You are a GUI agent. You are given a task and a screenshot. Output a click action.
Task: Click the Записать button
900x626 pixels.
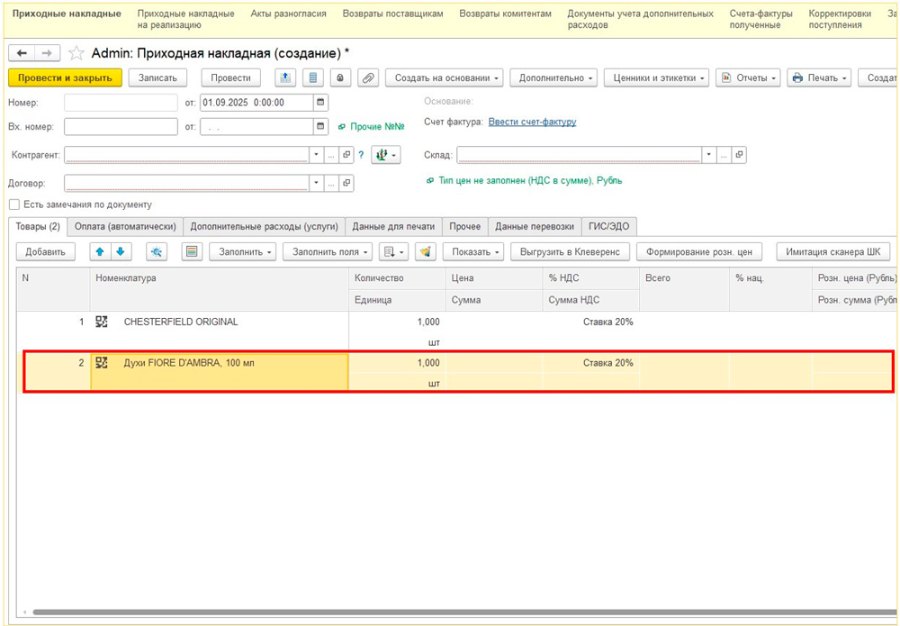pos(157,78)
